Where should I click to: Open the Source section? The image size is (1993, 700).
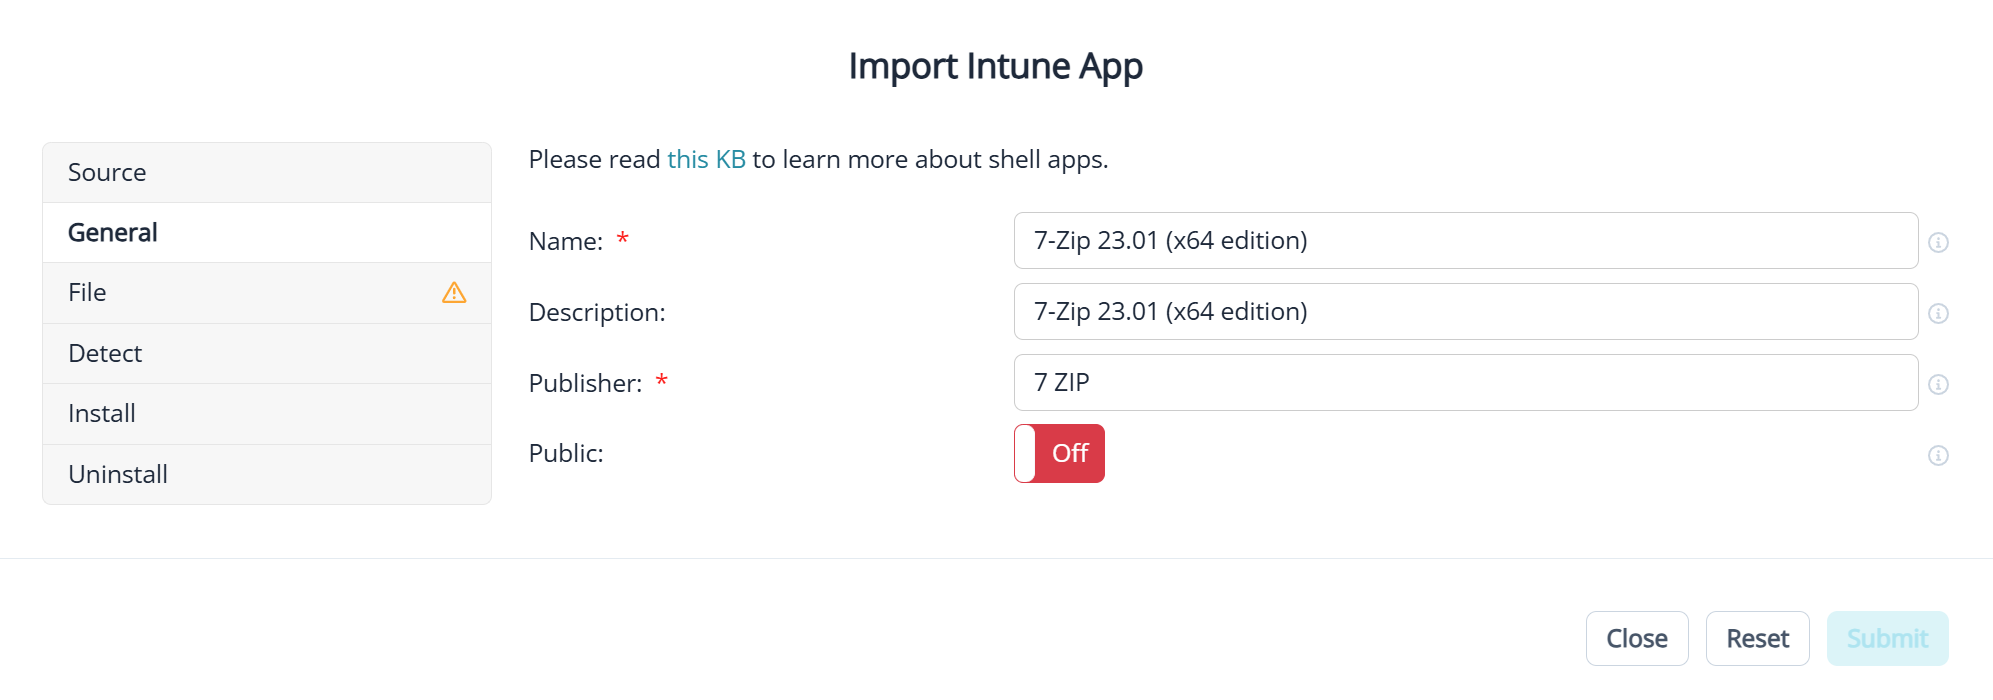point(266,172)
